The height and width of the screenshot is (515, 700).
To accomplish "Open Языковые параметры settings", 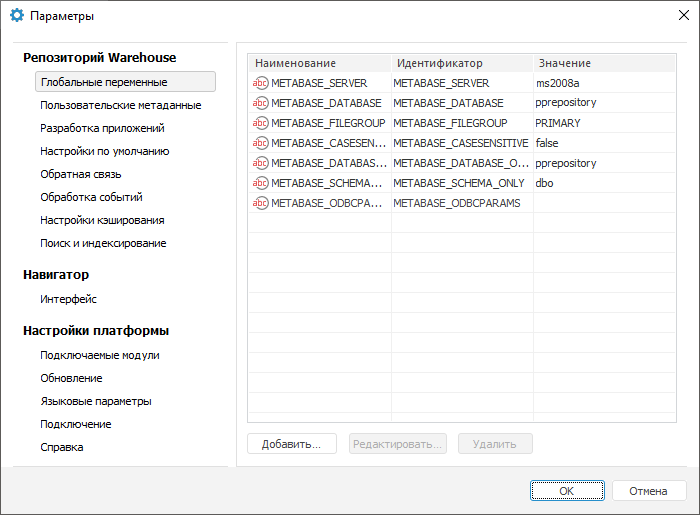I will [96, 401].
